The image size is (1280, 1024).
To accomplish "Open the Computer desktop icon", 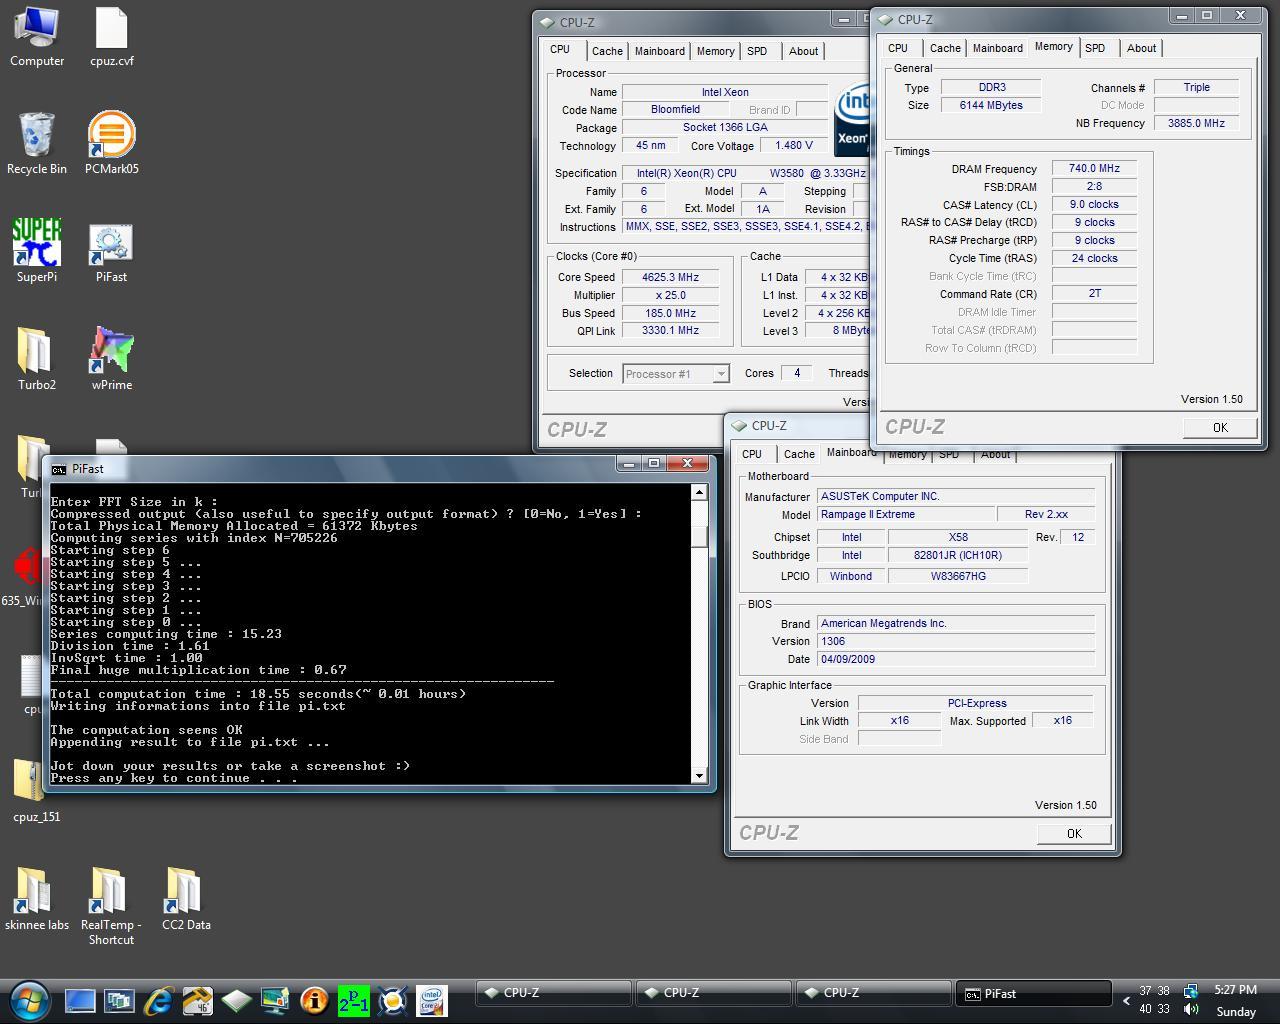I will click(x=37, y=37).
